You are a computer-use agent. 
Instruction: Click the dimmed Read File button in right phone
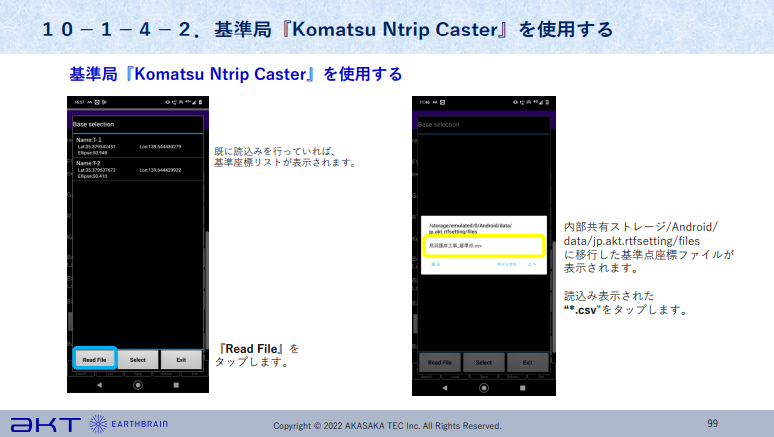coord(440,362)
